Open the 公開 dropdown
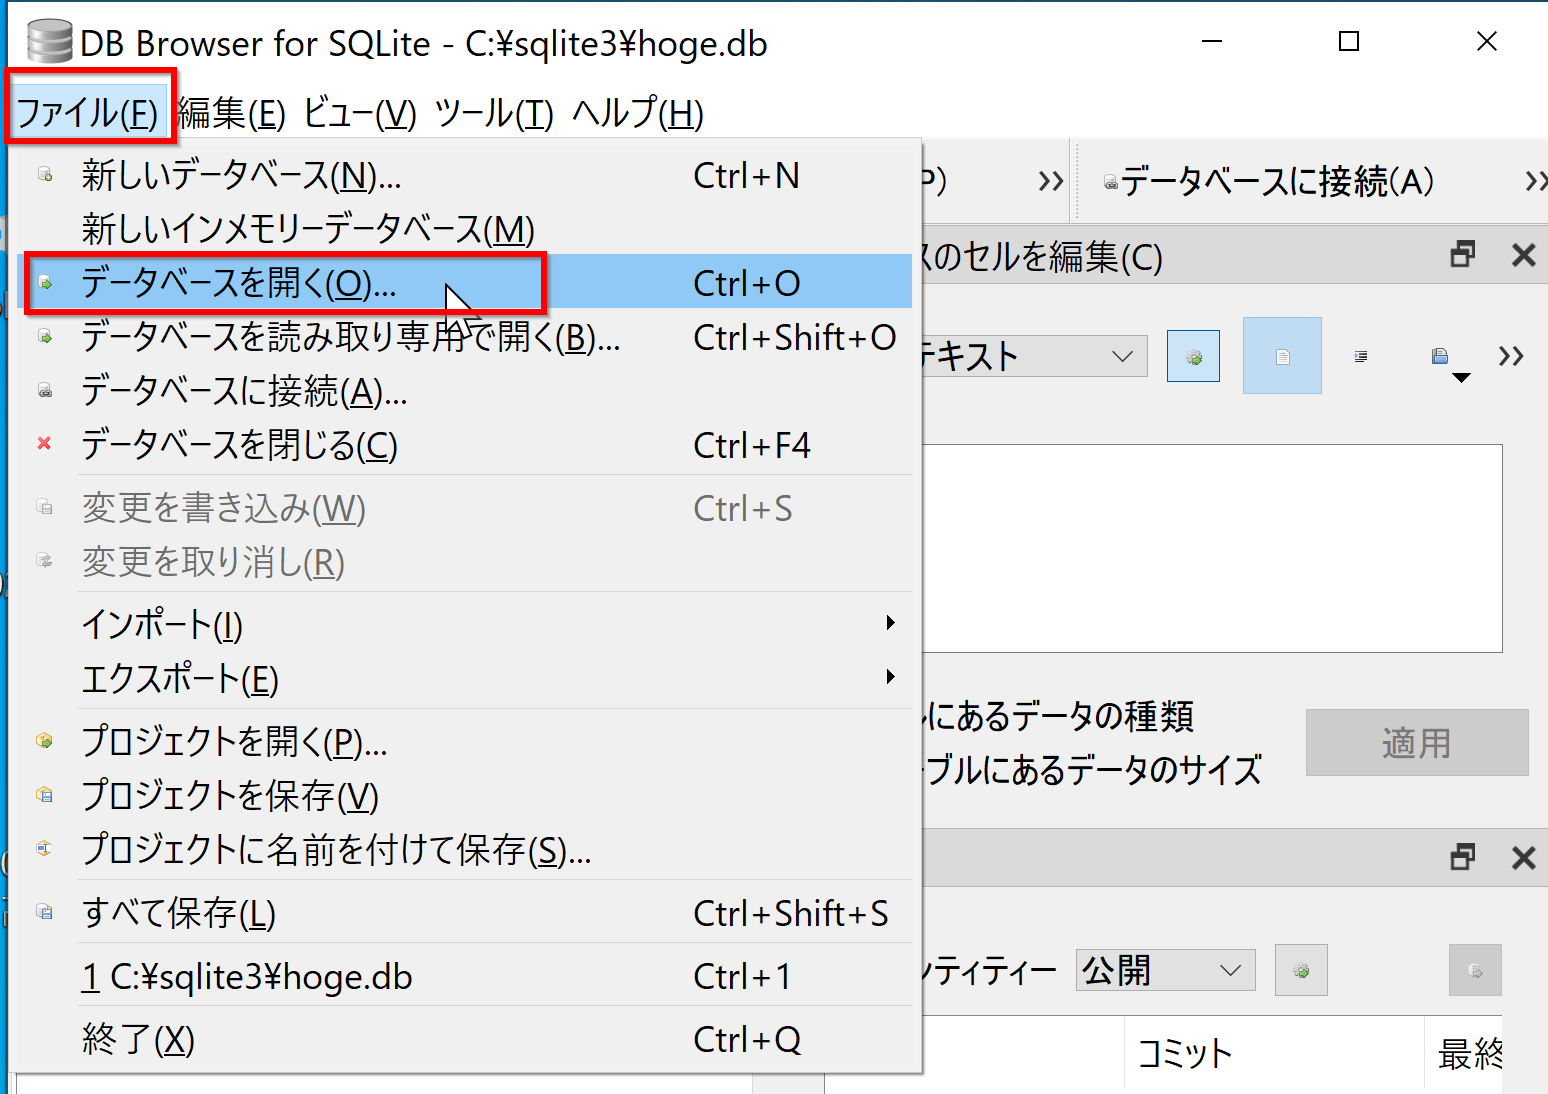This screenshot has width=1548, height=1094. coord(1165,970)
